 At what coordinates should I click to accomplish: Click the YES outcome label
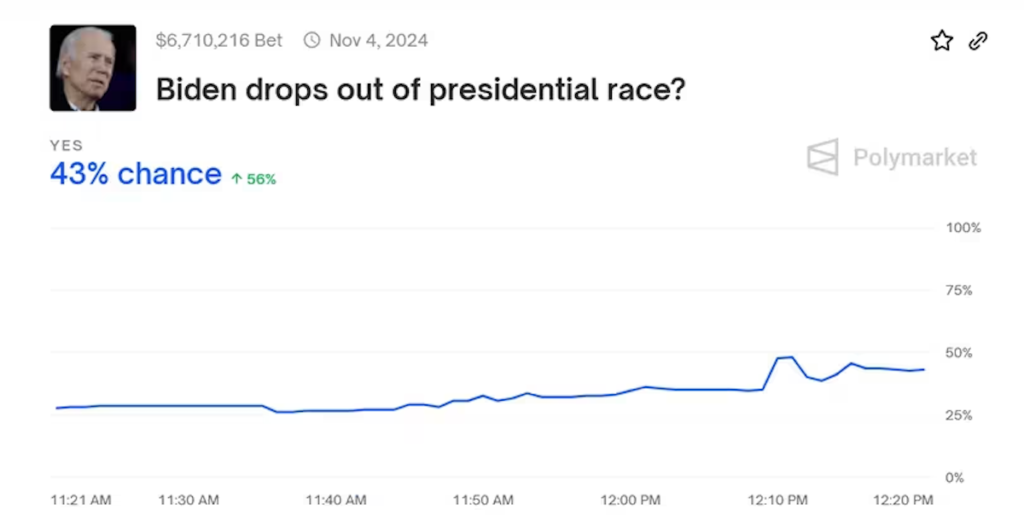tap(67, 146)
